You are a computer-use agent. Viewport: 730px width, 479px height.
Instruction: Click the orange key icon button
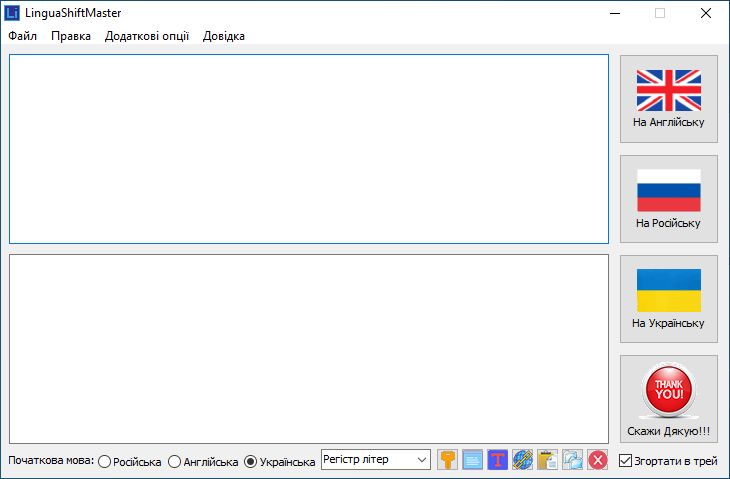447,460
